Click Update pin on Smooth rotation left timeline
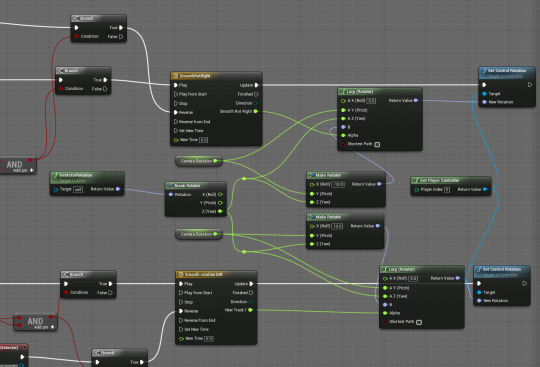This screenshot has height=367, width=540. (x=251, y=284)
